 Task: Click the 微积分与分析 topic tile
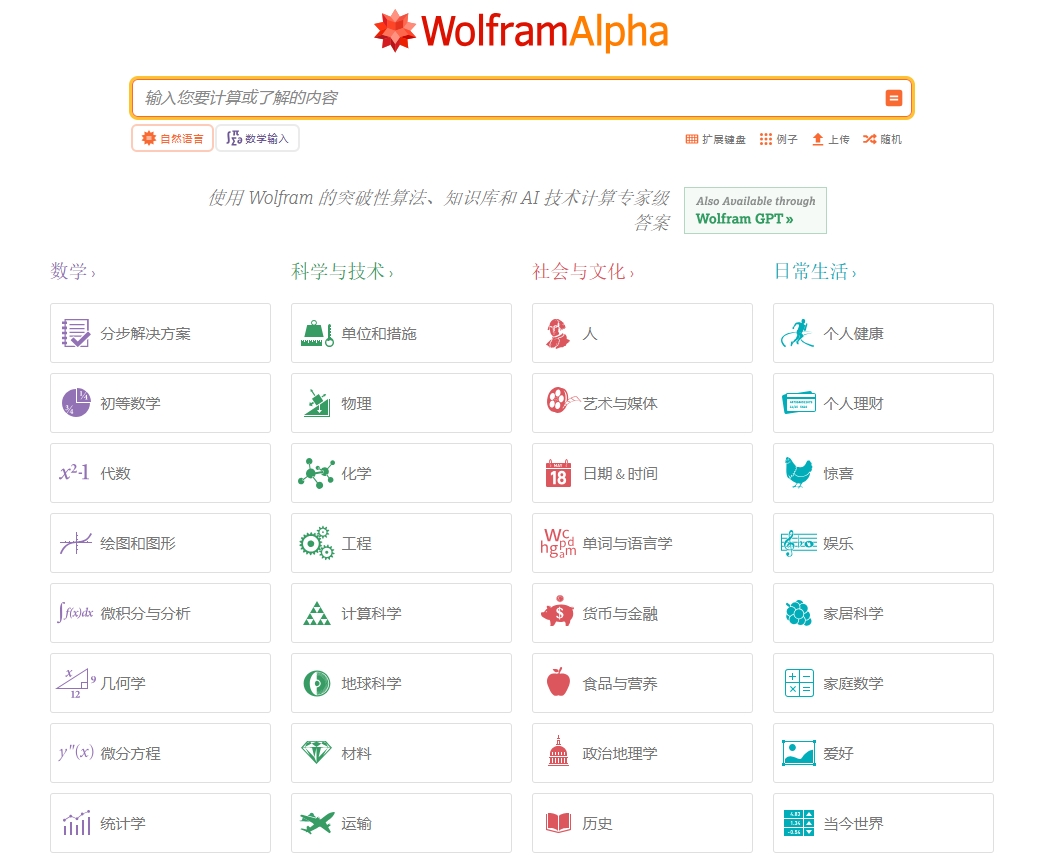(160, 613)
